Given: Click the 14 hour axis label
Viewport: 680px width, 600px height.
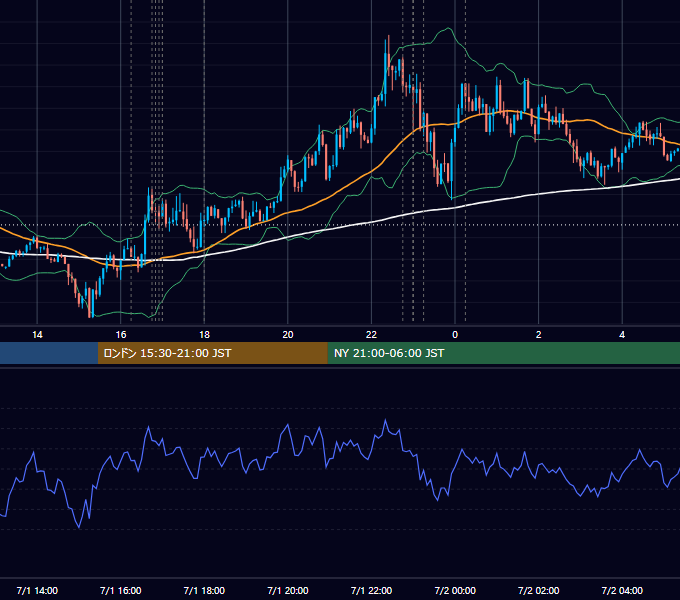Looking at the screenshot, I should 37,335.
